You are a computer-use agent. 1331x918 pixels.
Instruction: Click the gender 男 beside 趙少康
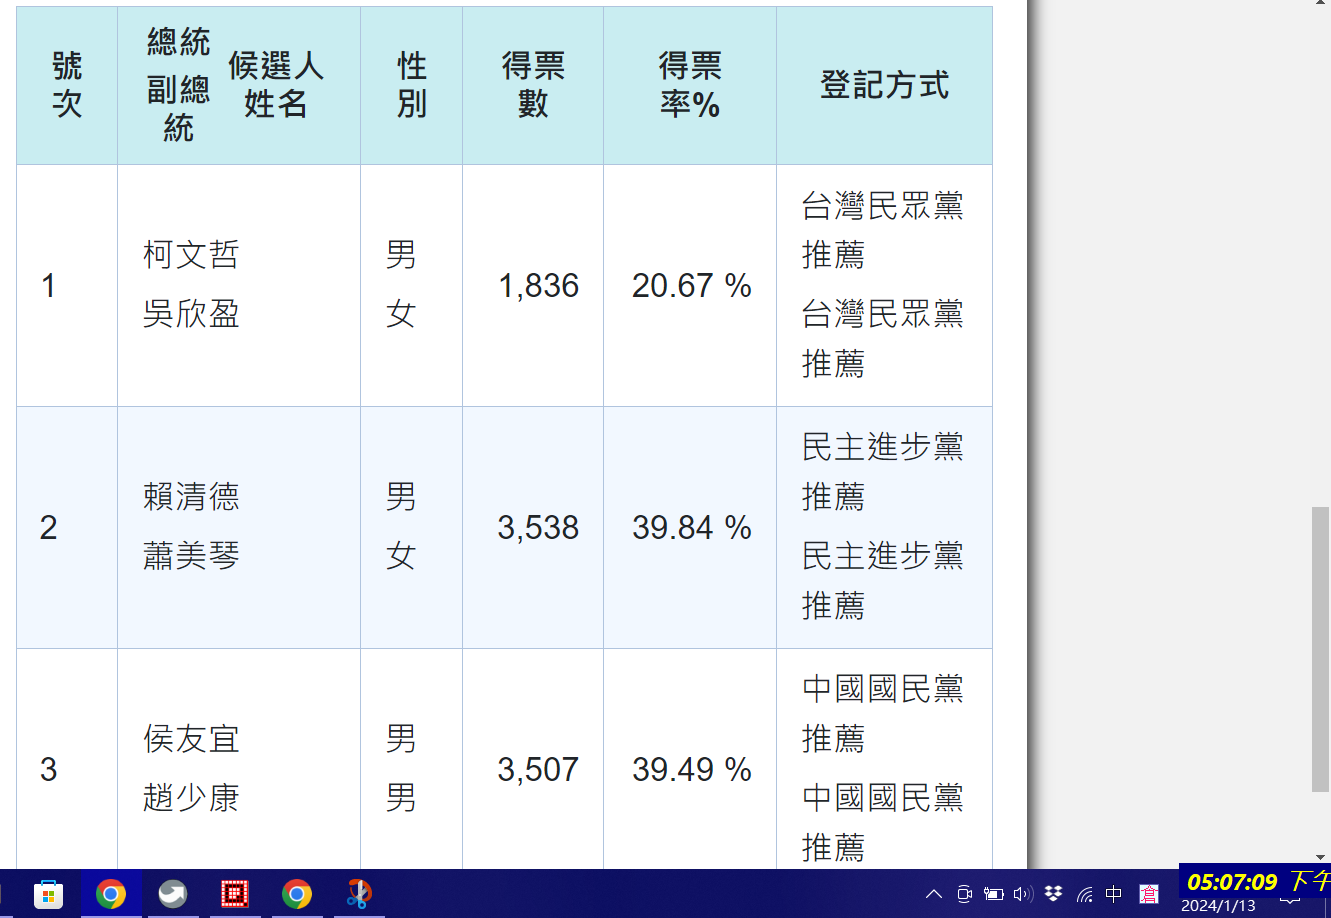point(401,799)
